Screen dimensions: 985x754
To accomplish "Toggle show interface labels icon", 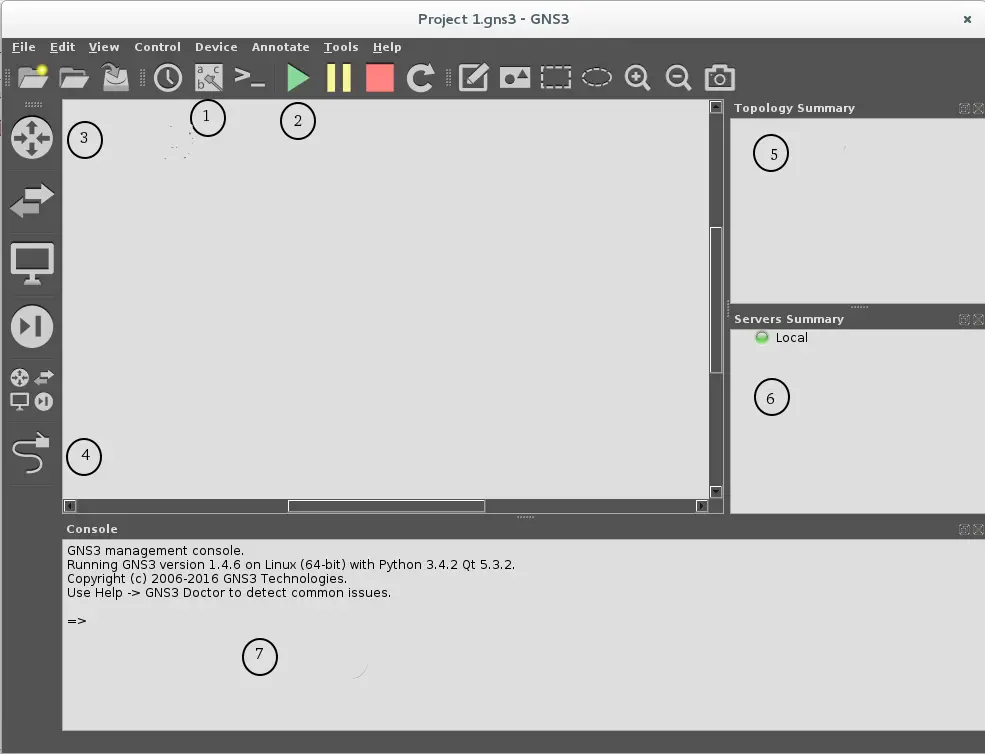I will tap(209, 78).
